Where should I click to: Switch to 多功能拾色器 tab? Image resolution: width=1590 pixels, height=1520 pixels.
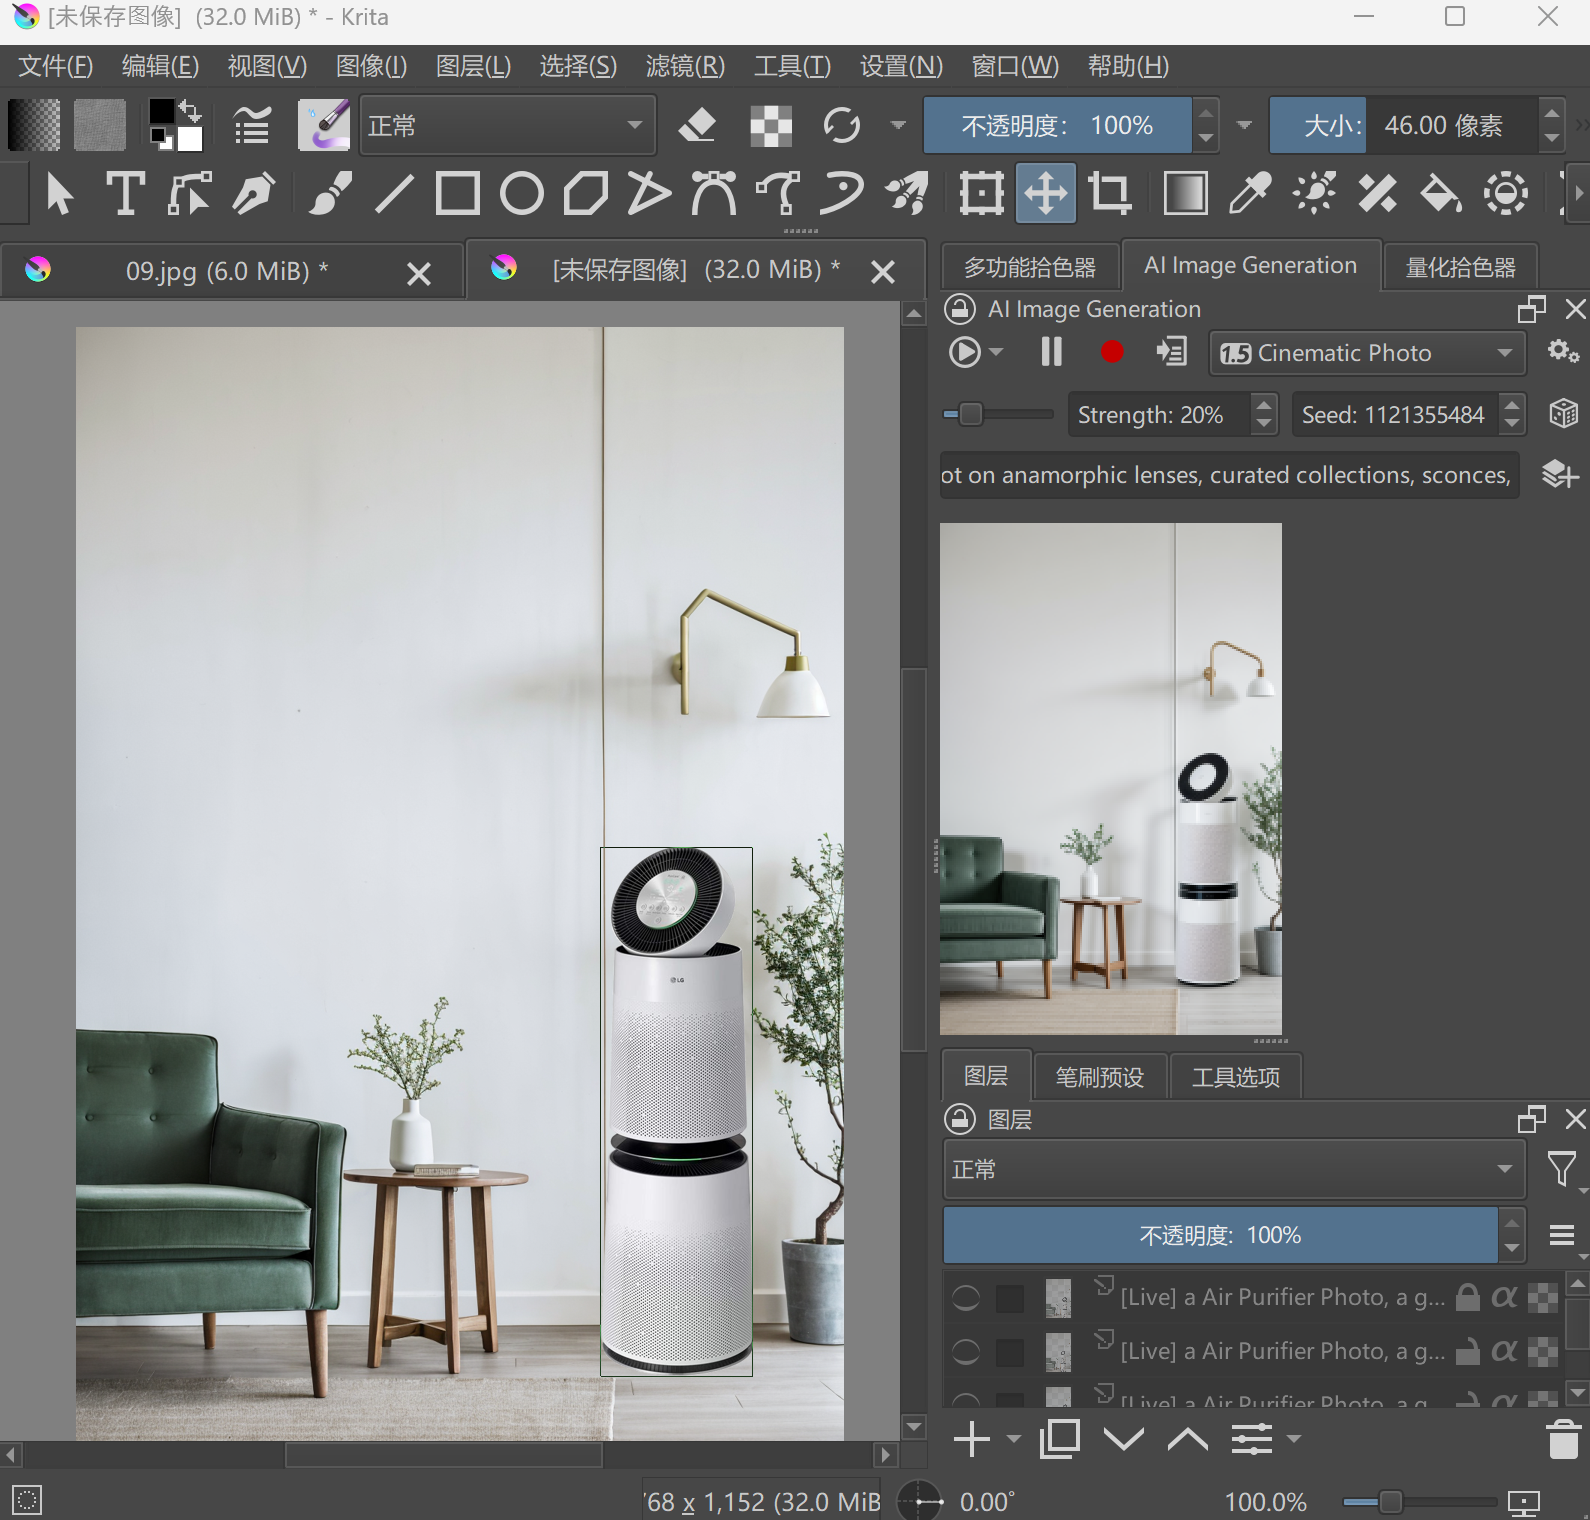click(x=1030, y=267)
